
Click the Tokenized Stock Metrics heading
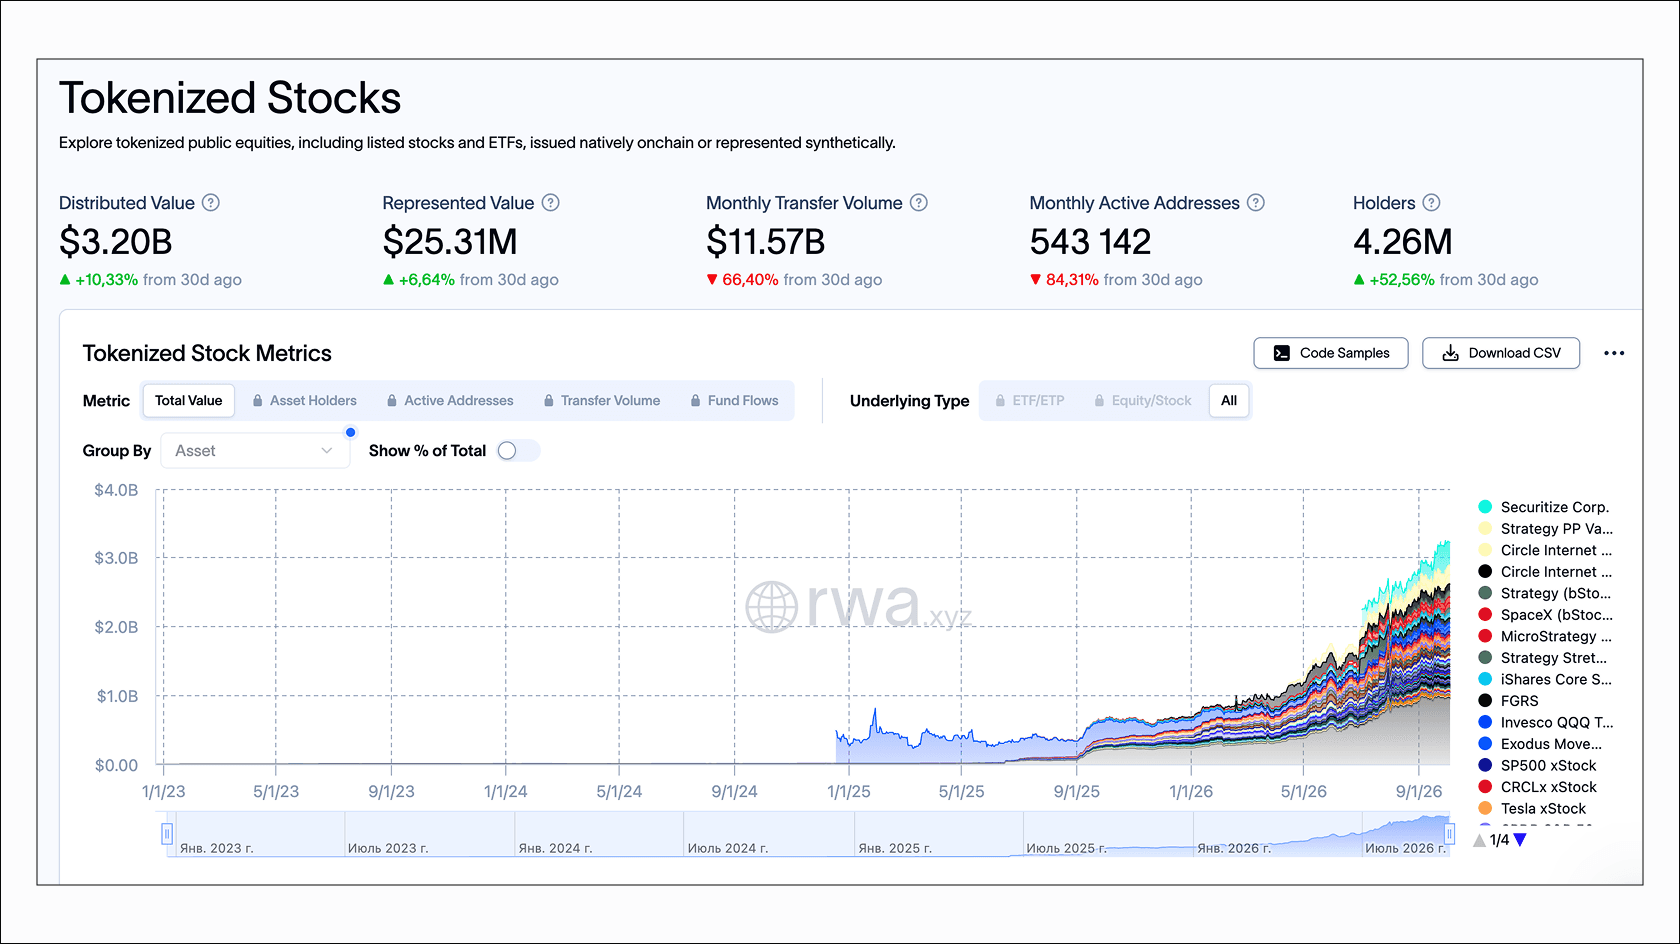tap(207, 353)
